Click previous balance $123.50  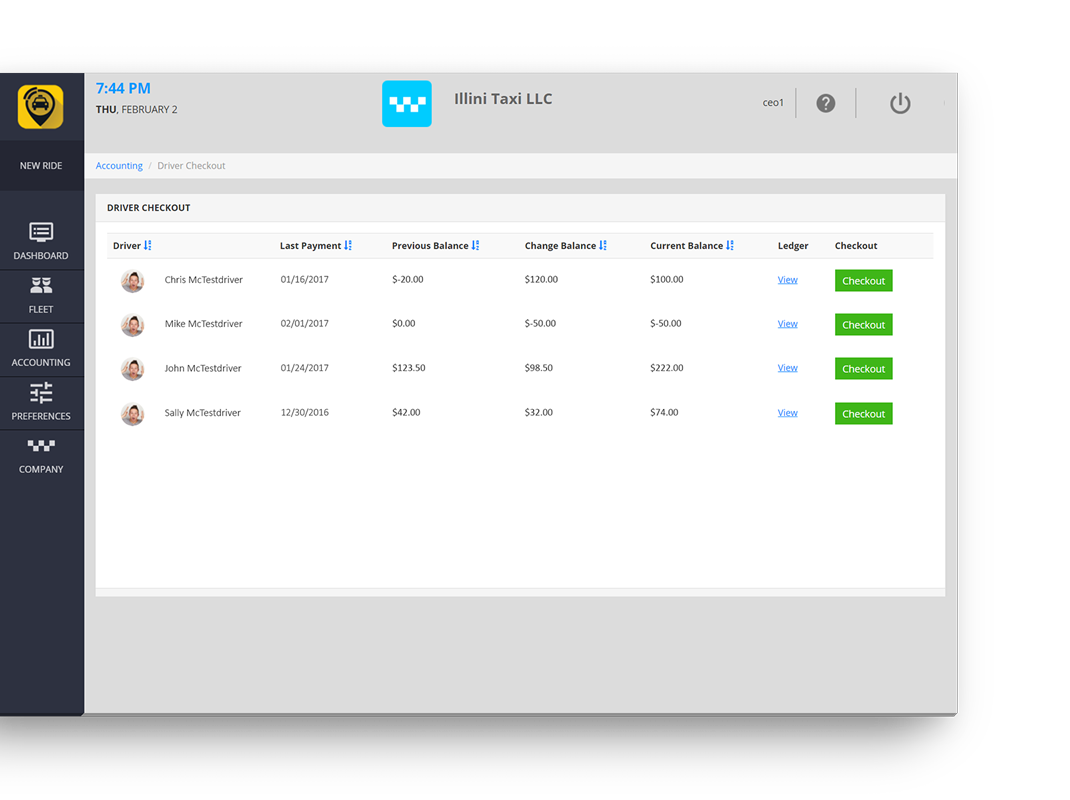coord(408,368)
